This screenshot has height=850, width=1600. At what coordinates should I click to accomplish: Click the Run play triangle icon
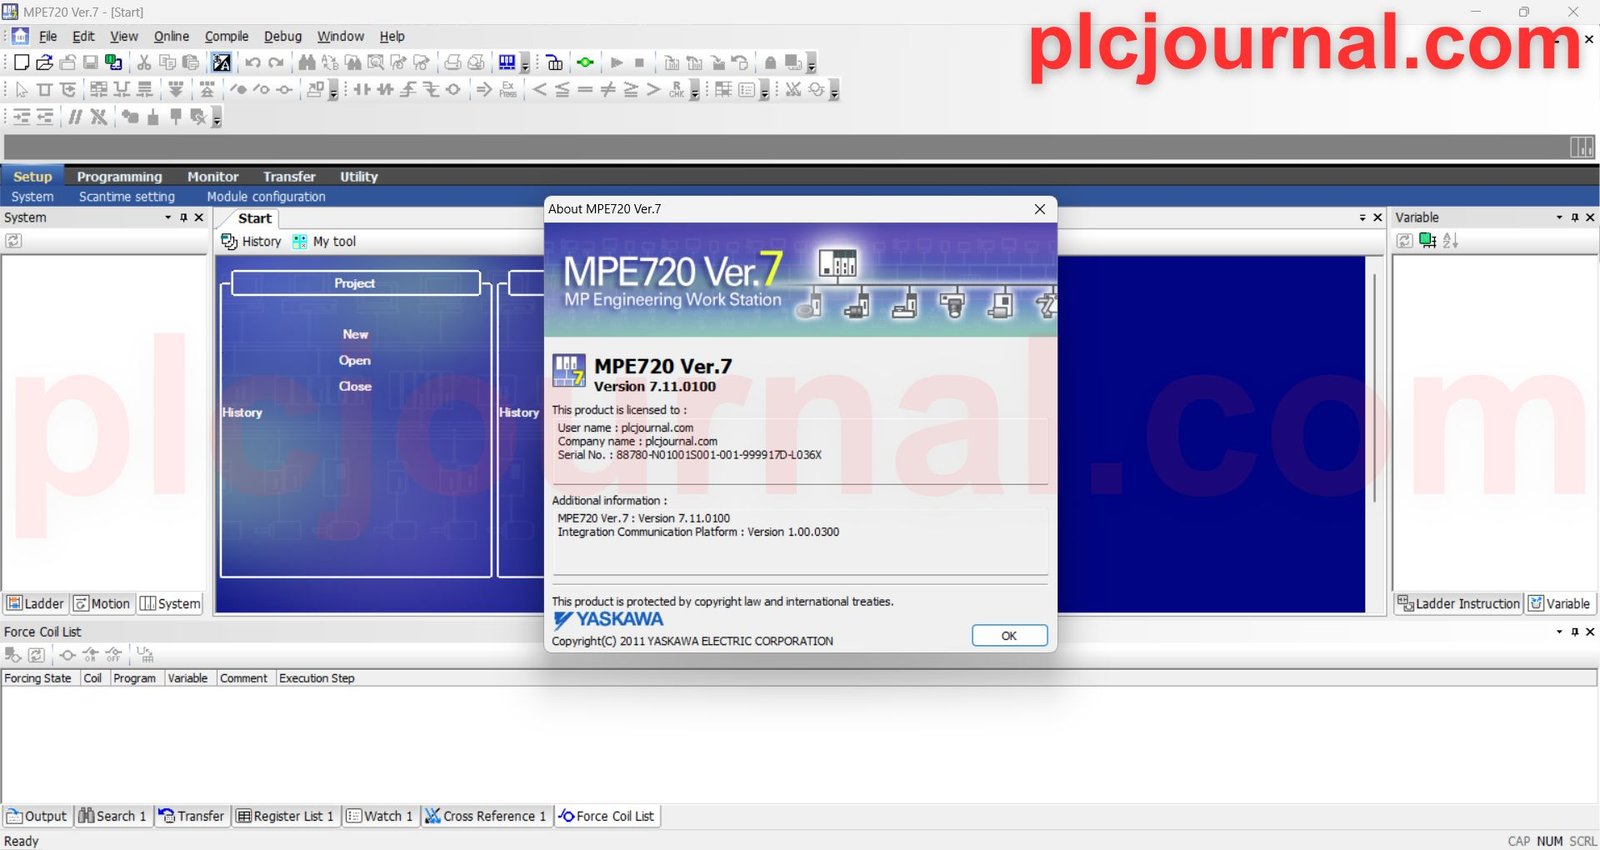617,62
